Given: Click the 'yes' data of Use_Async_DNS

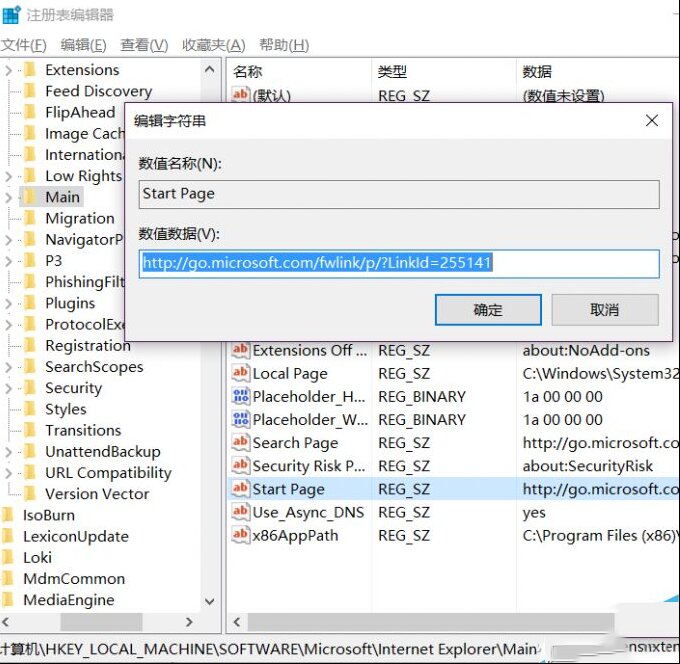Looking at the screenshot, I should [534, 513].
